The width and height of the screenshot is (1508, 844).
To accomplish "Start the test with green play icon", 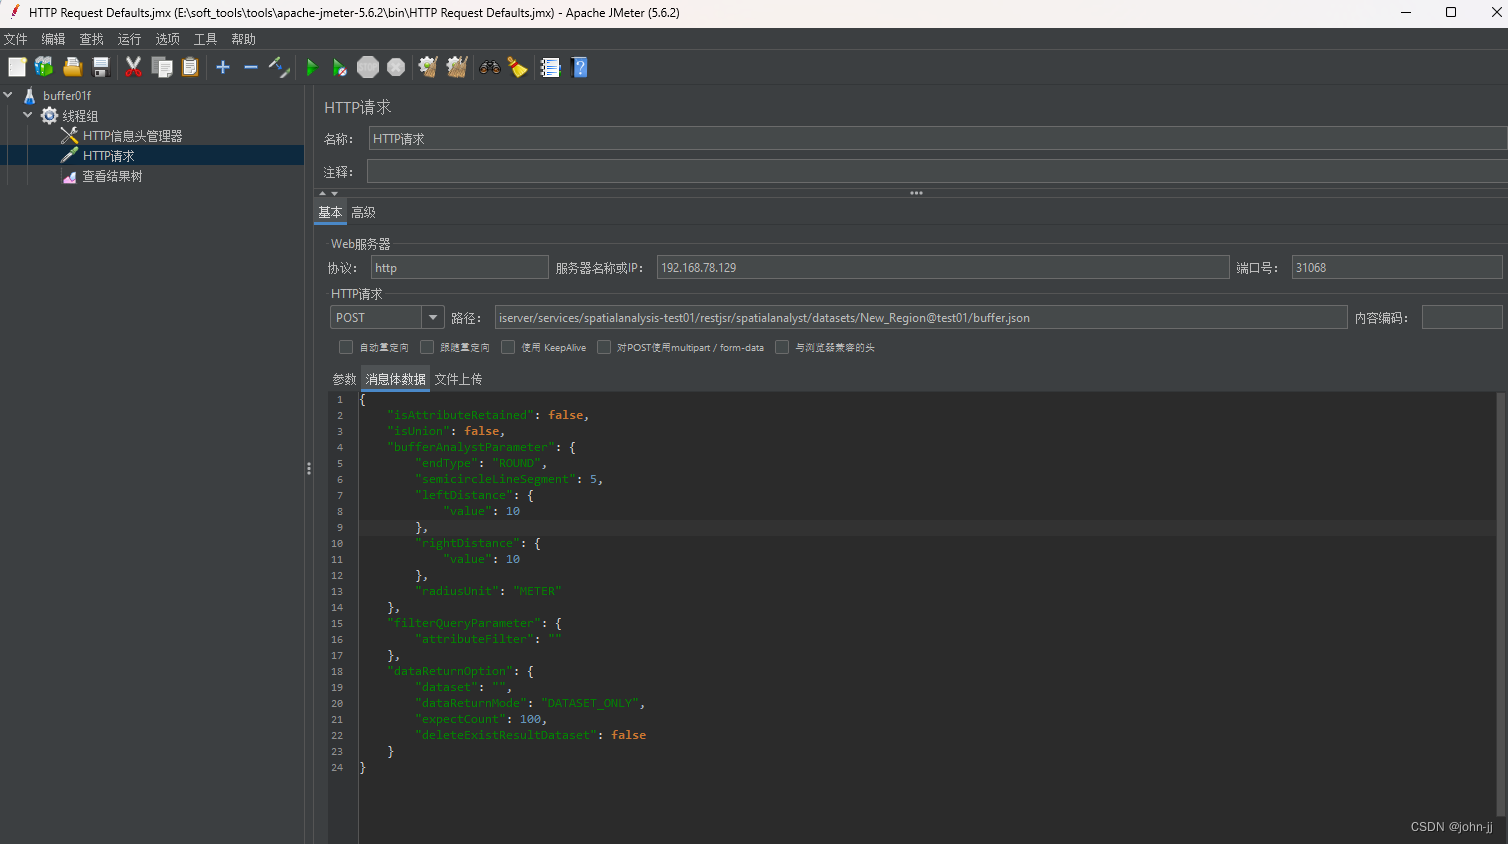I will [x=312, y=67].
